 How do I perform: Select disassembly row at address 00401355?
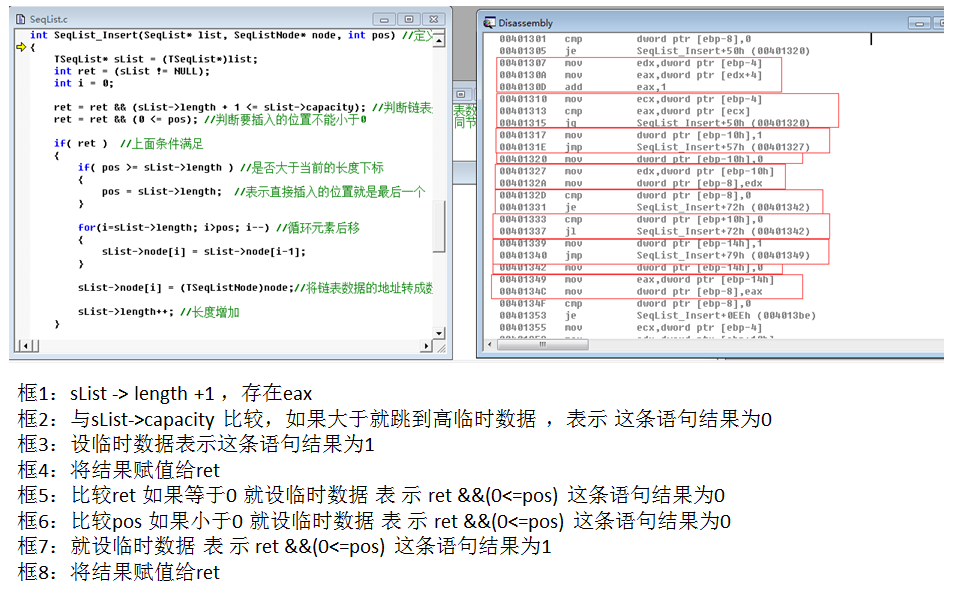point(631,328)
